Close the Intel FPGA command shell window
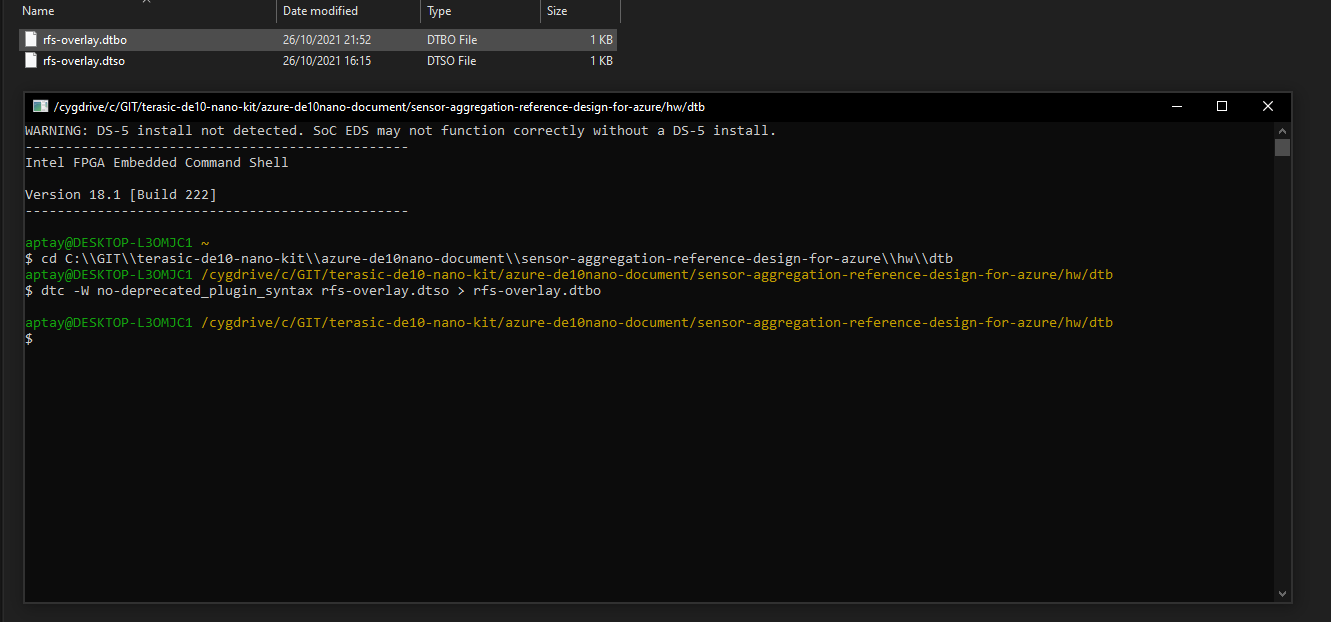Viewport: 1331px width, 622px height. [1267, 106]
